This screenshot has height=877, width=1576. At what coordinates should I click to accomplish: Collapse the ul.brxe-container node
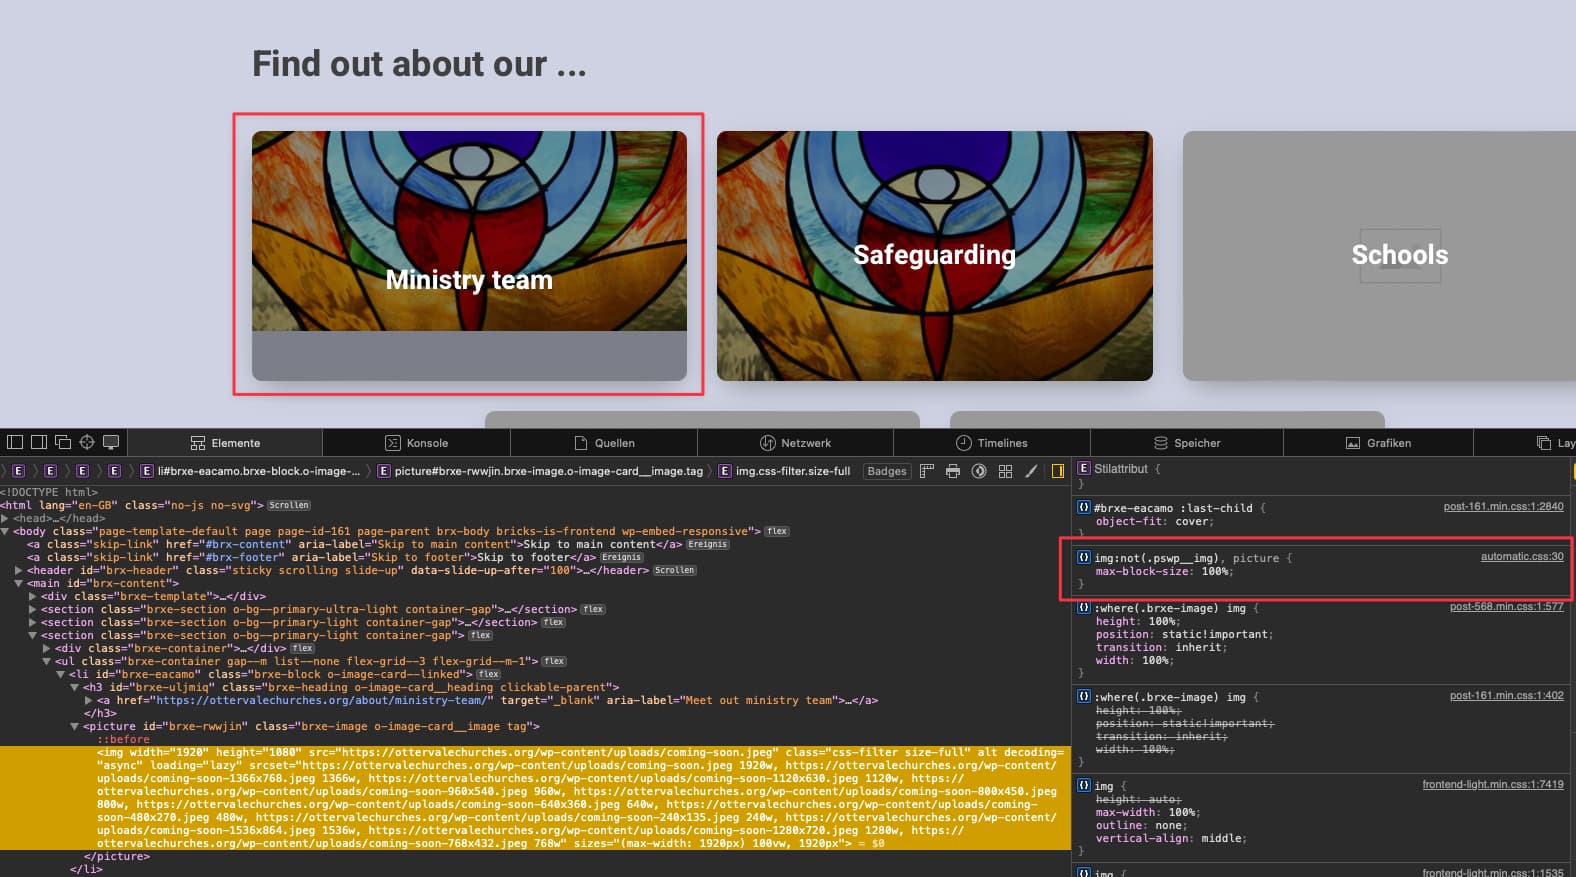(x=47, y=661)
